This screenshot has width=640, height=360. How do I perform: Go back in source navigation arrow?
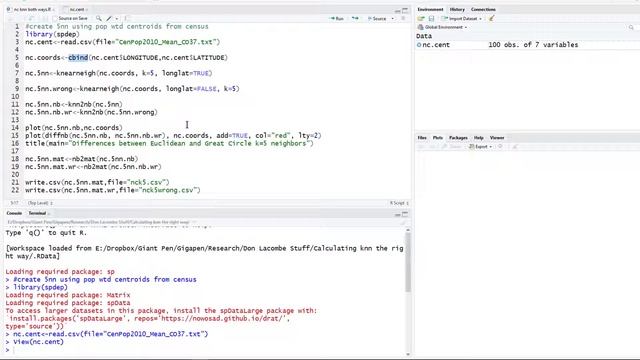click(x=11, y=18)
